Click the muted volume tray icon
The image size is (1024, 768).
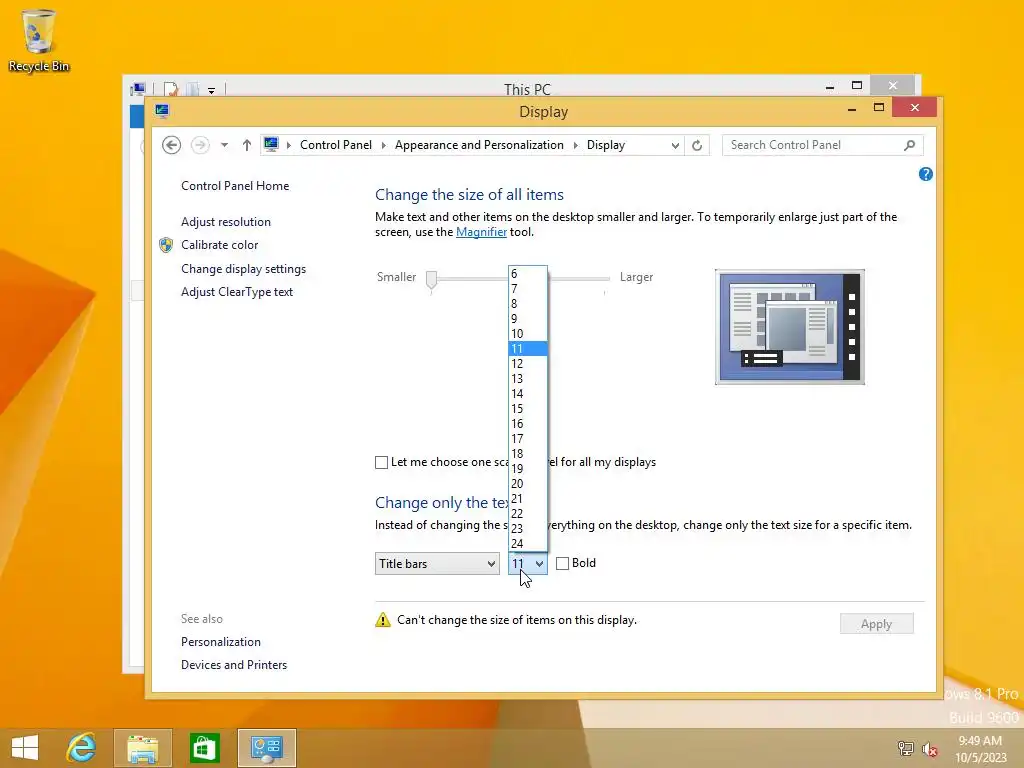pos(929,749)
